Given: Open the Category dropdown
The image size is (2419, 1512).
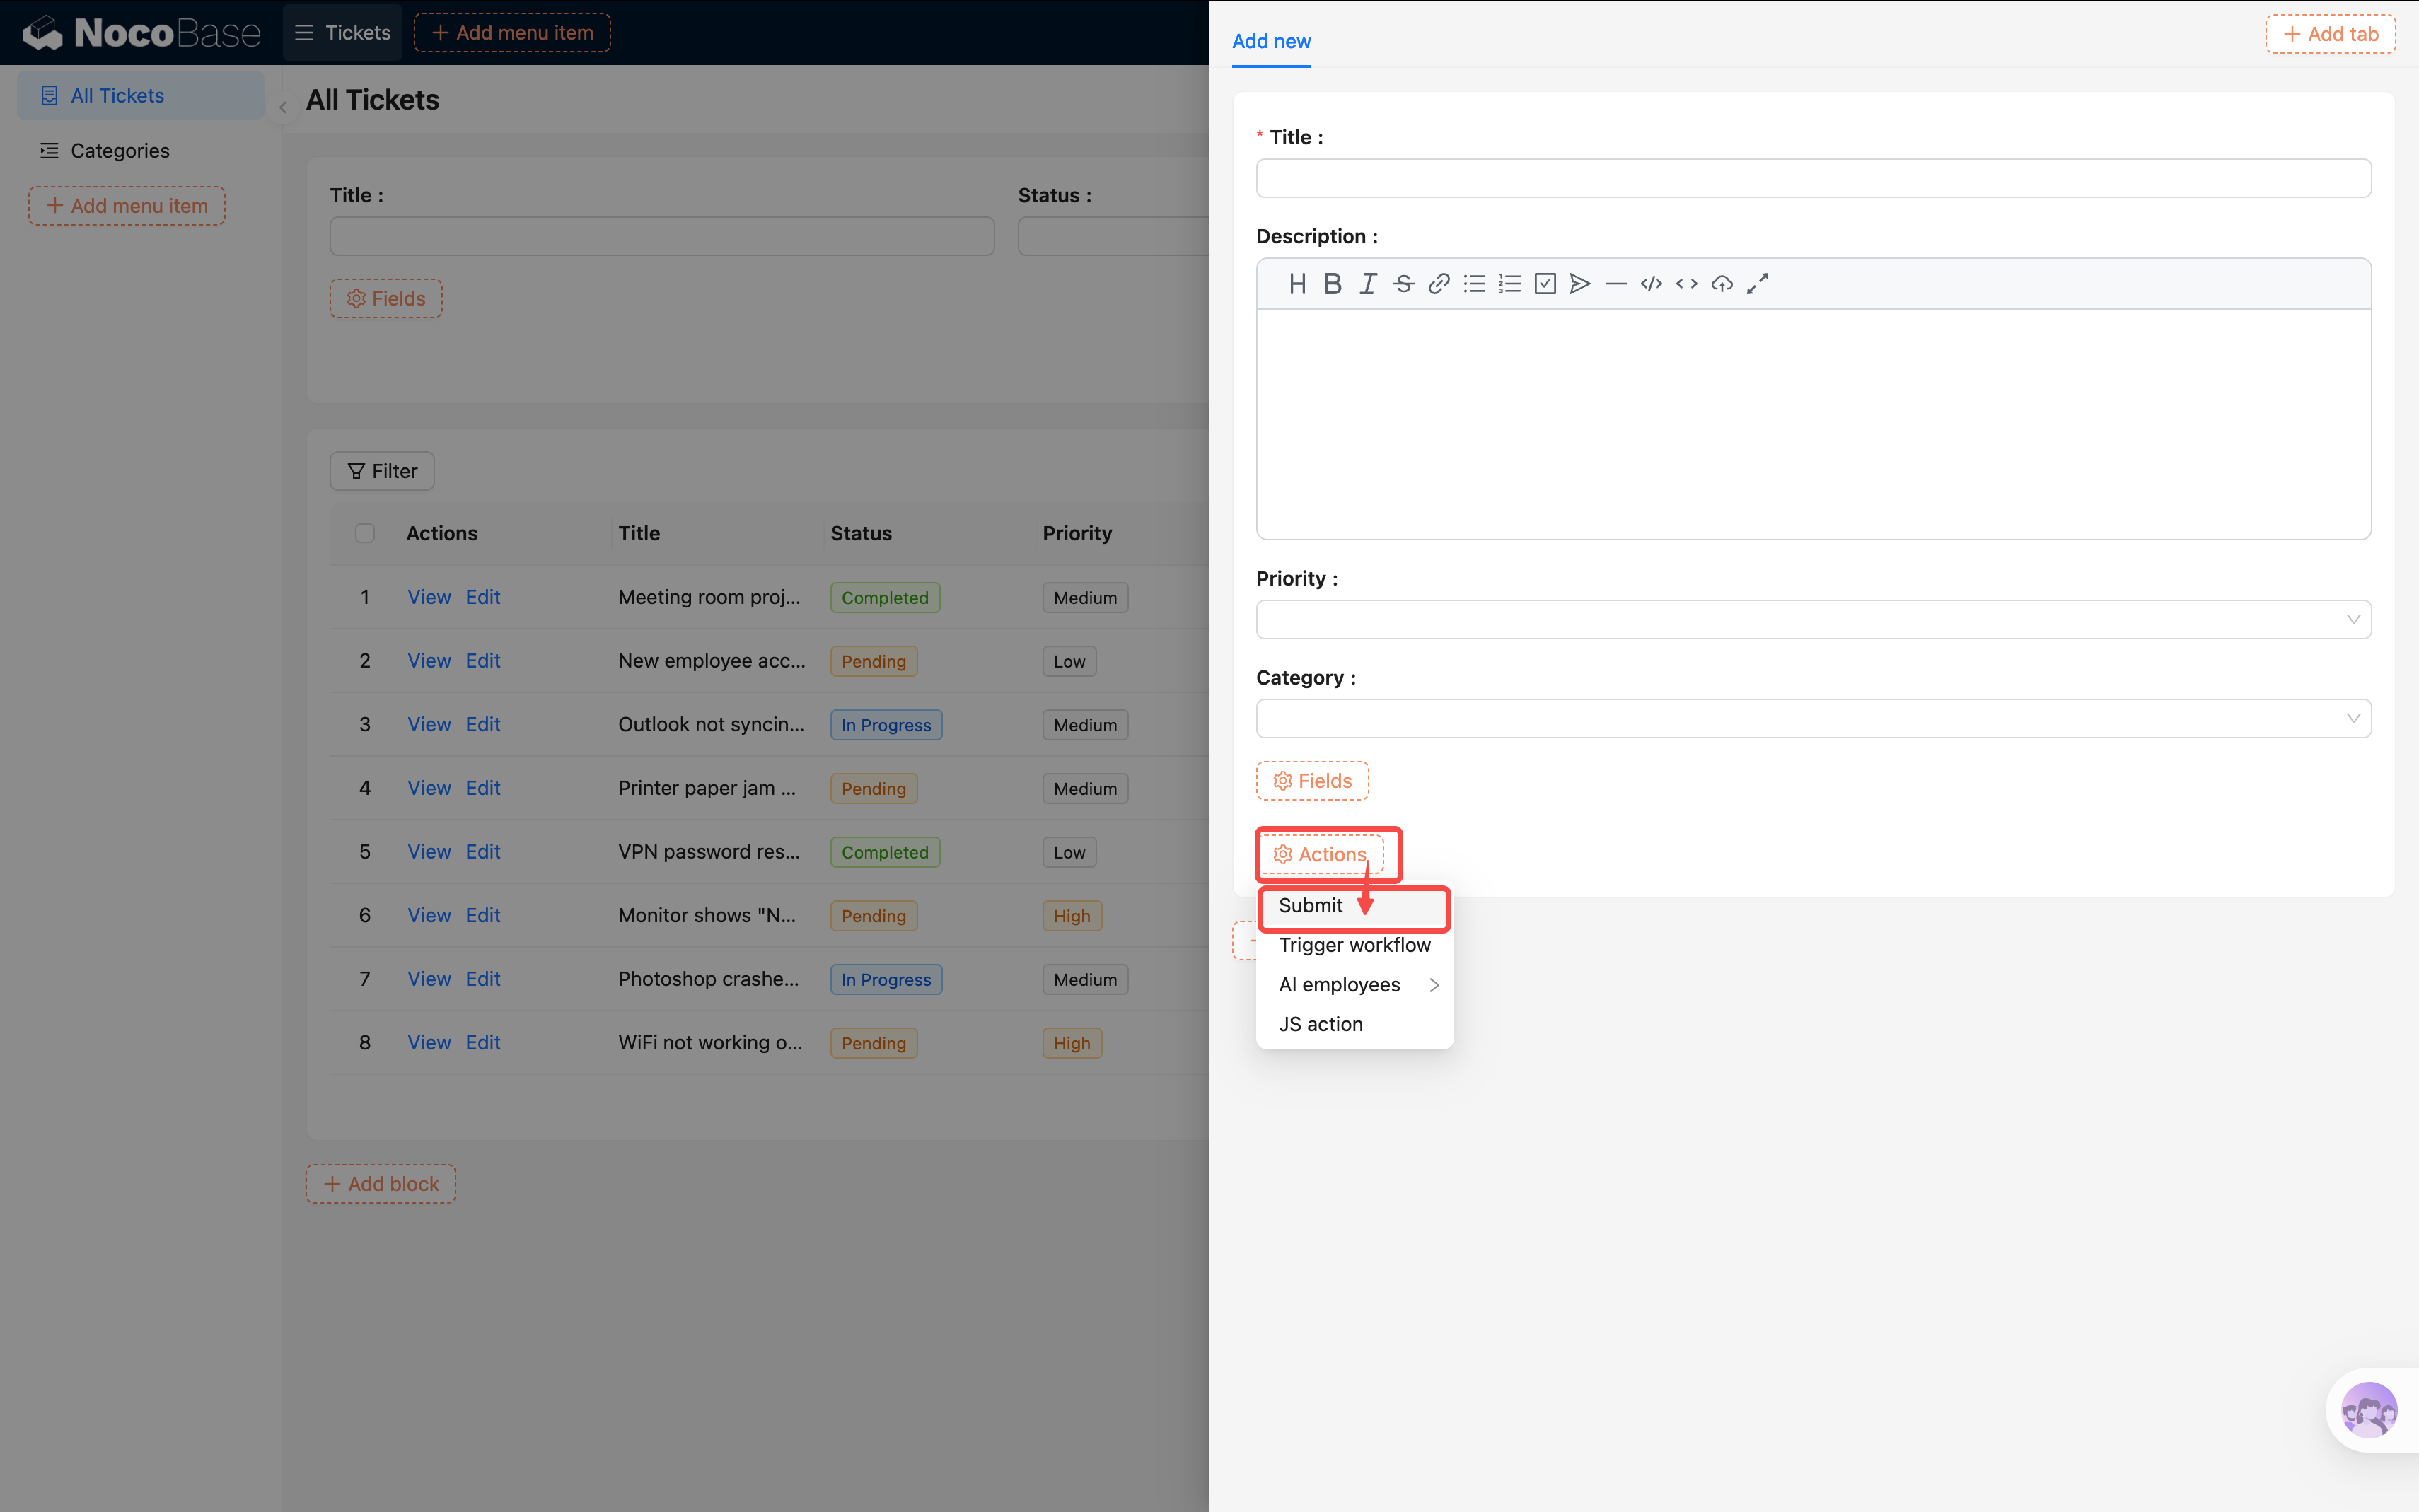Looking at the screenshot, I should [1812, 718].
